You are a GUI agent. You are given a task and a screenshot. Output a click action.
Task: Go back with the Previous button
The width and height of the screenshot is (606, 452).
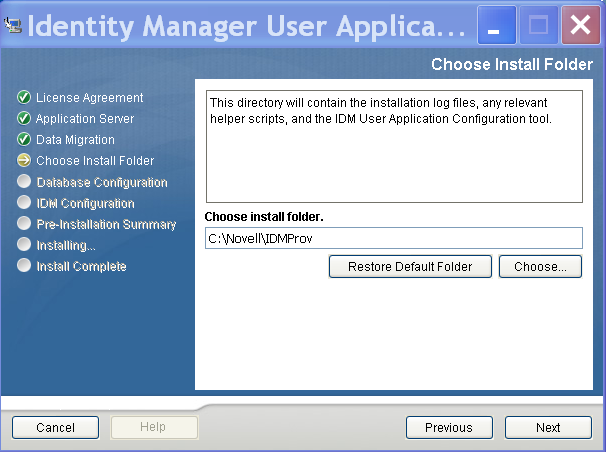(449, 428)
